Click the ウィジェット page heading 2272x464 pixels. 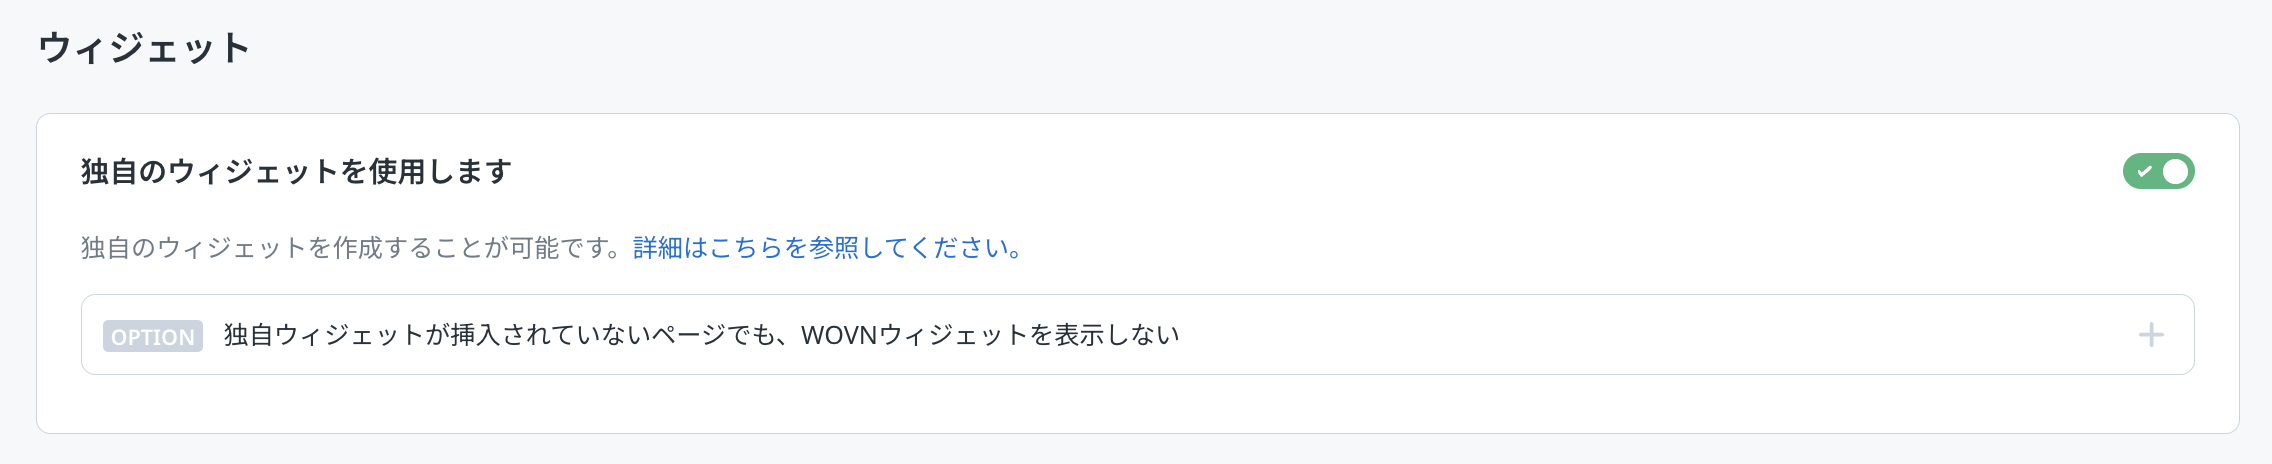(x=144, y=48)
